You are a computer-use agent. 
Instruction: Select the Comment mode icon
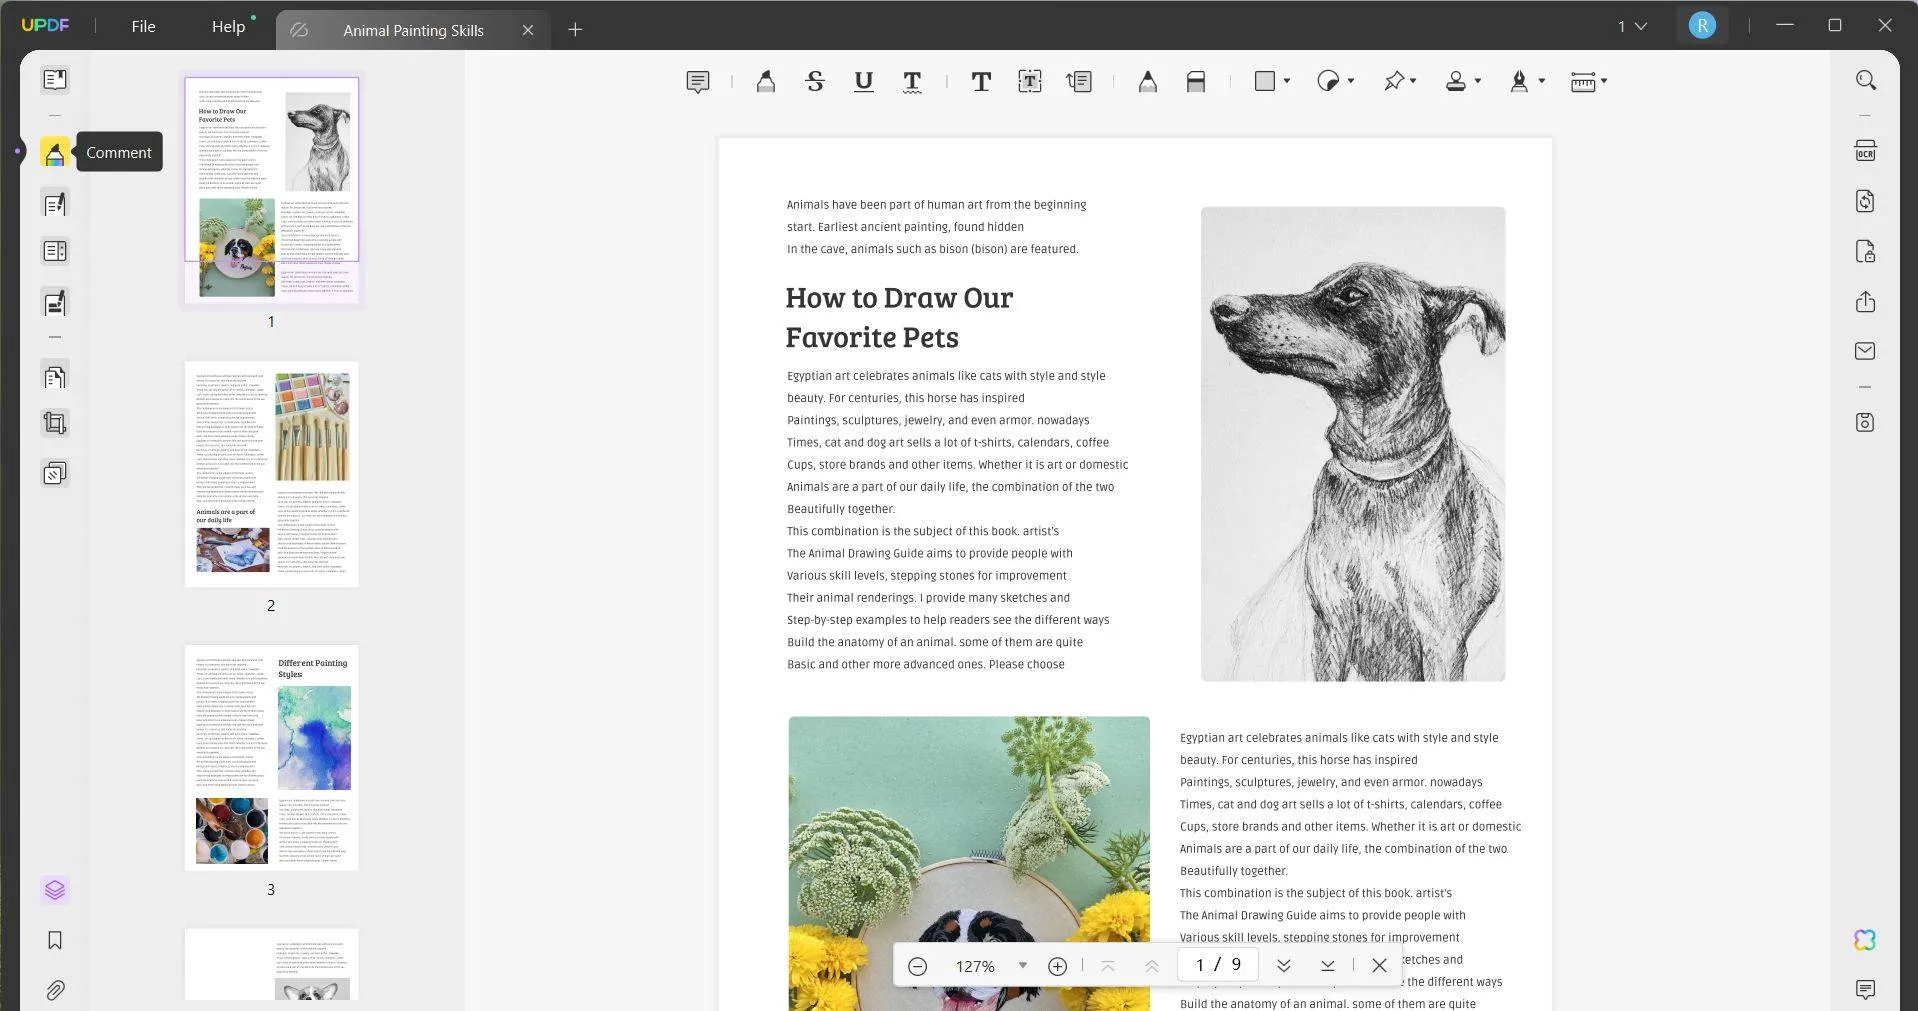[55, 153]
